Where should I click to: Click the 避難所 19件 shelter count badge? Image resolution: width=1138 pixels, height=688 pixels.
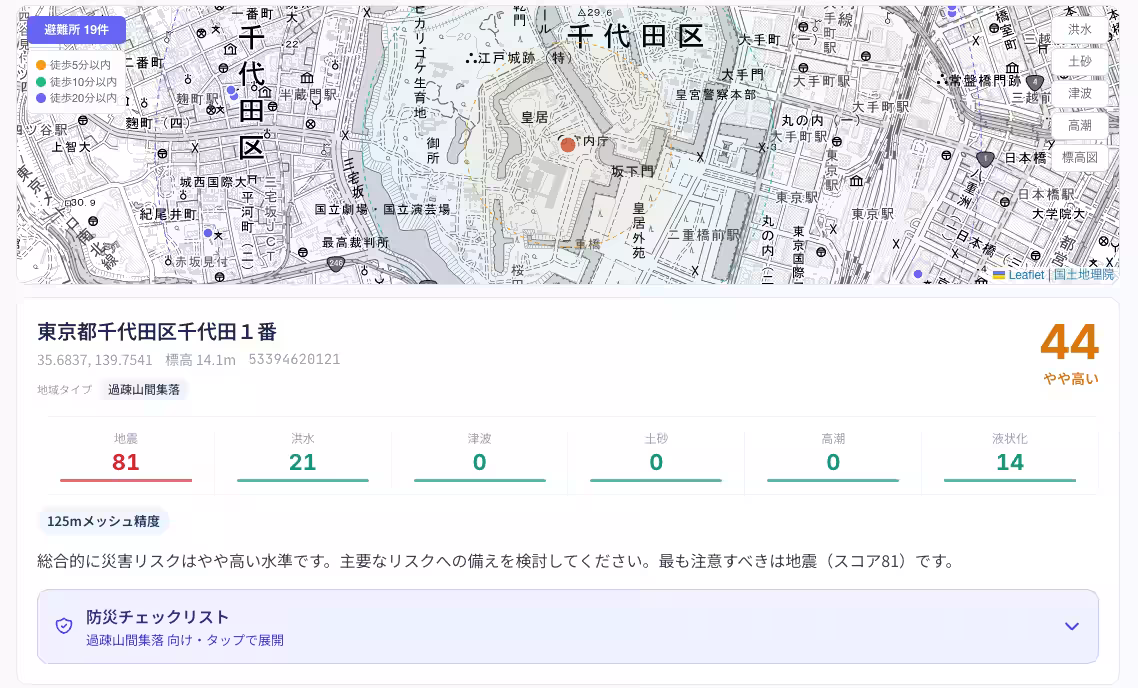click(76, 30)
